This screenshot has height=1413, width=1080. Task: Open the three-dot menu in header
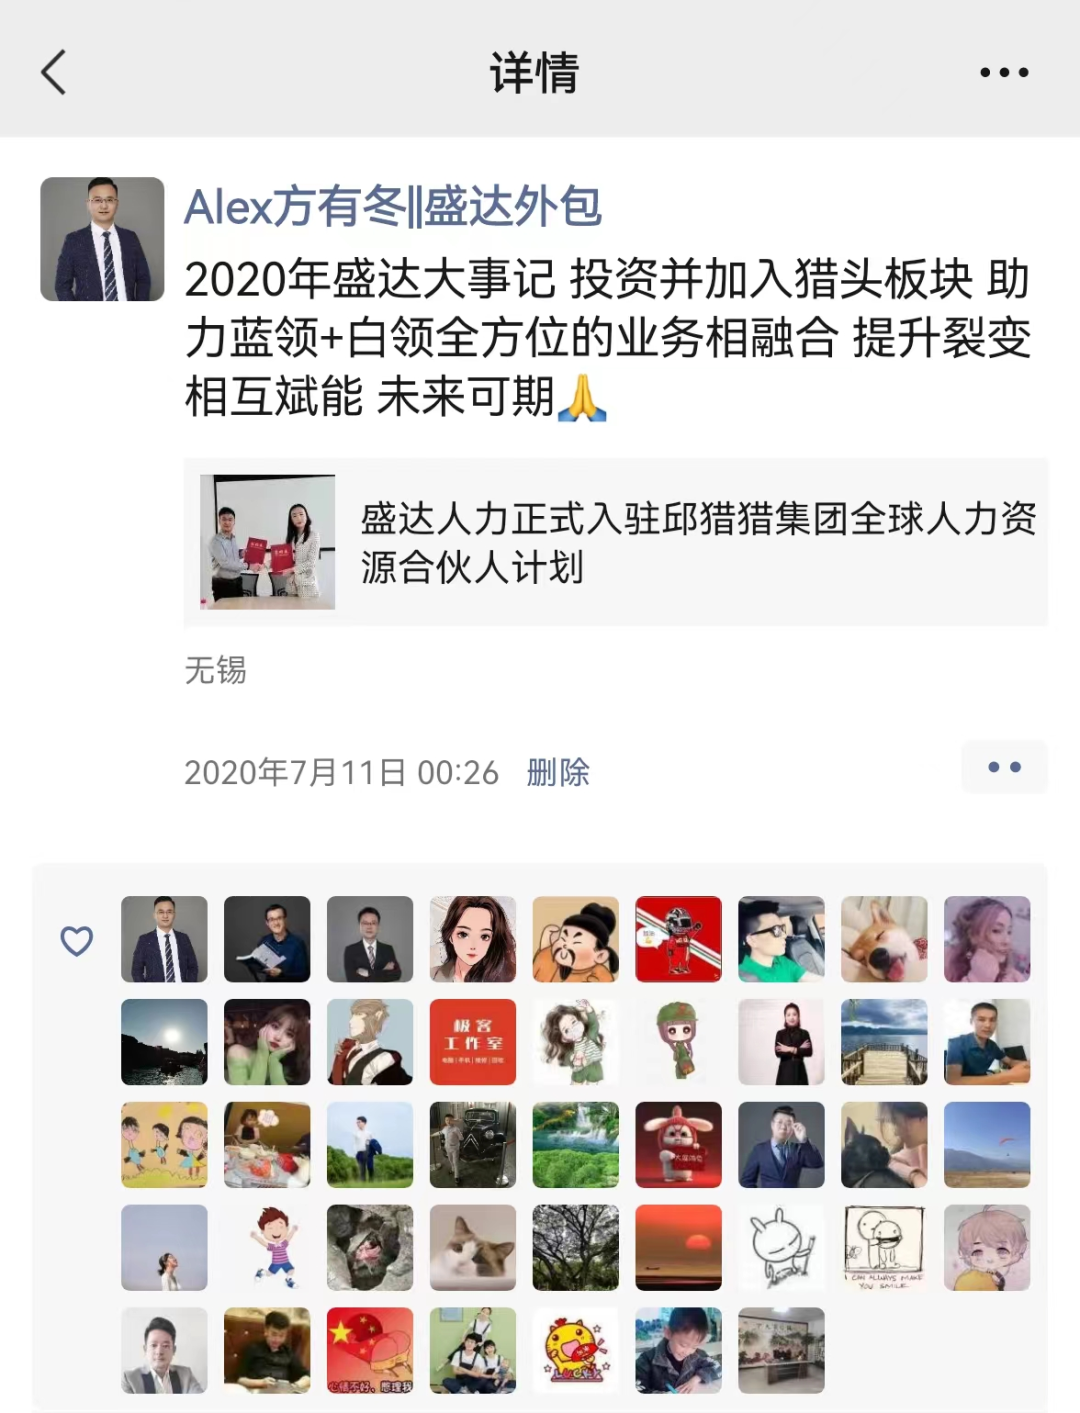1004,72
